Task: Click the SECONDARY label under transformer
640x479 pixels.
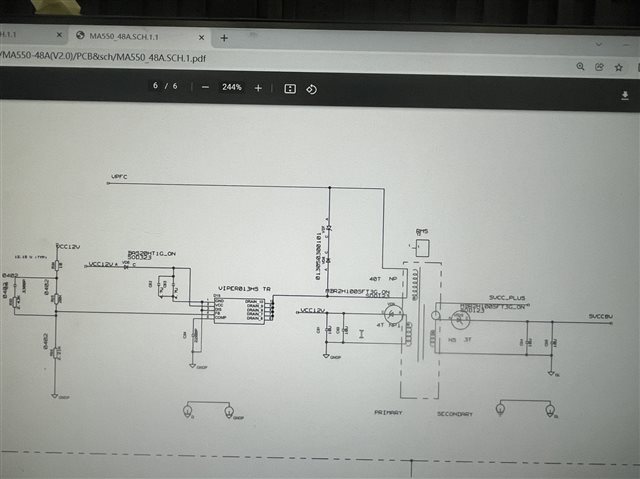Action: tap(455, 414)
